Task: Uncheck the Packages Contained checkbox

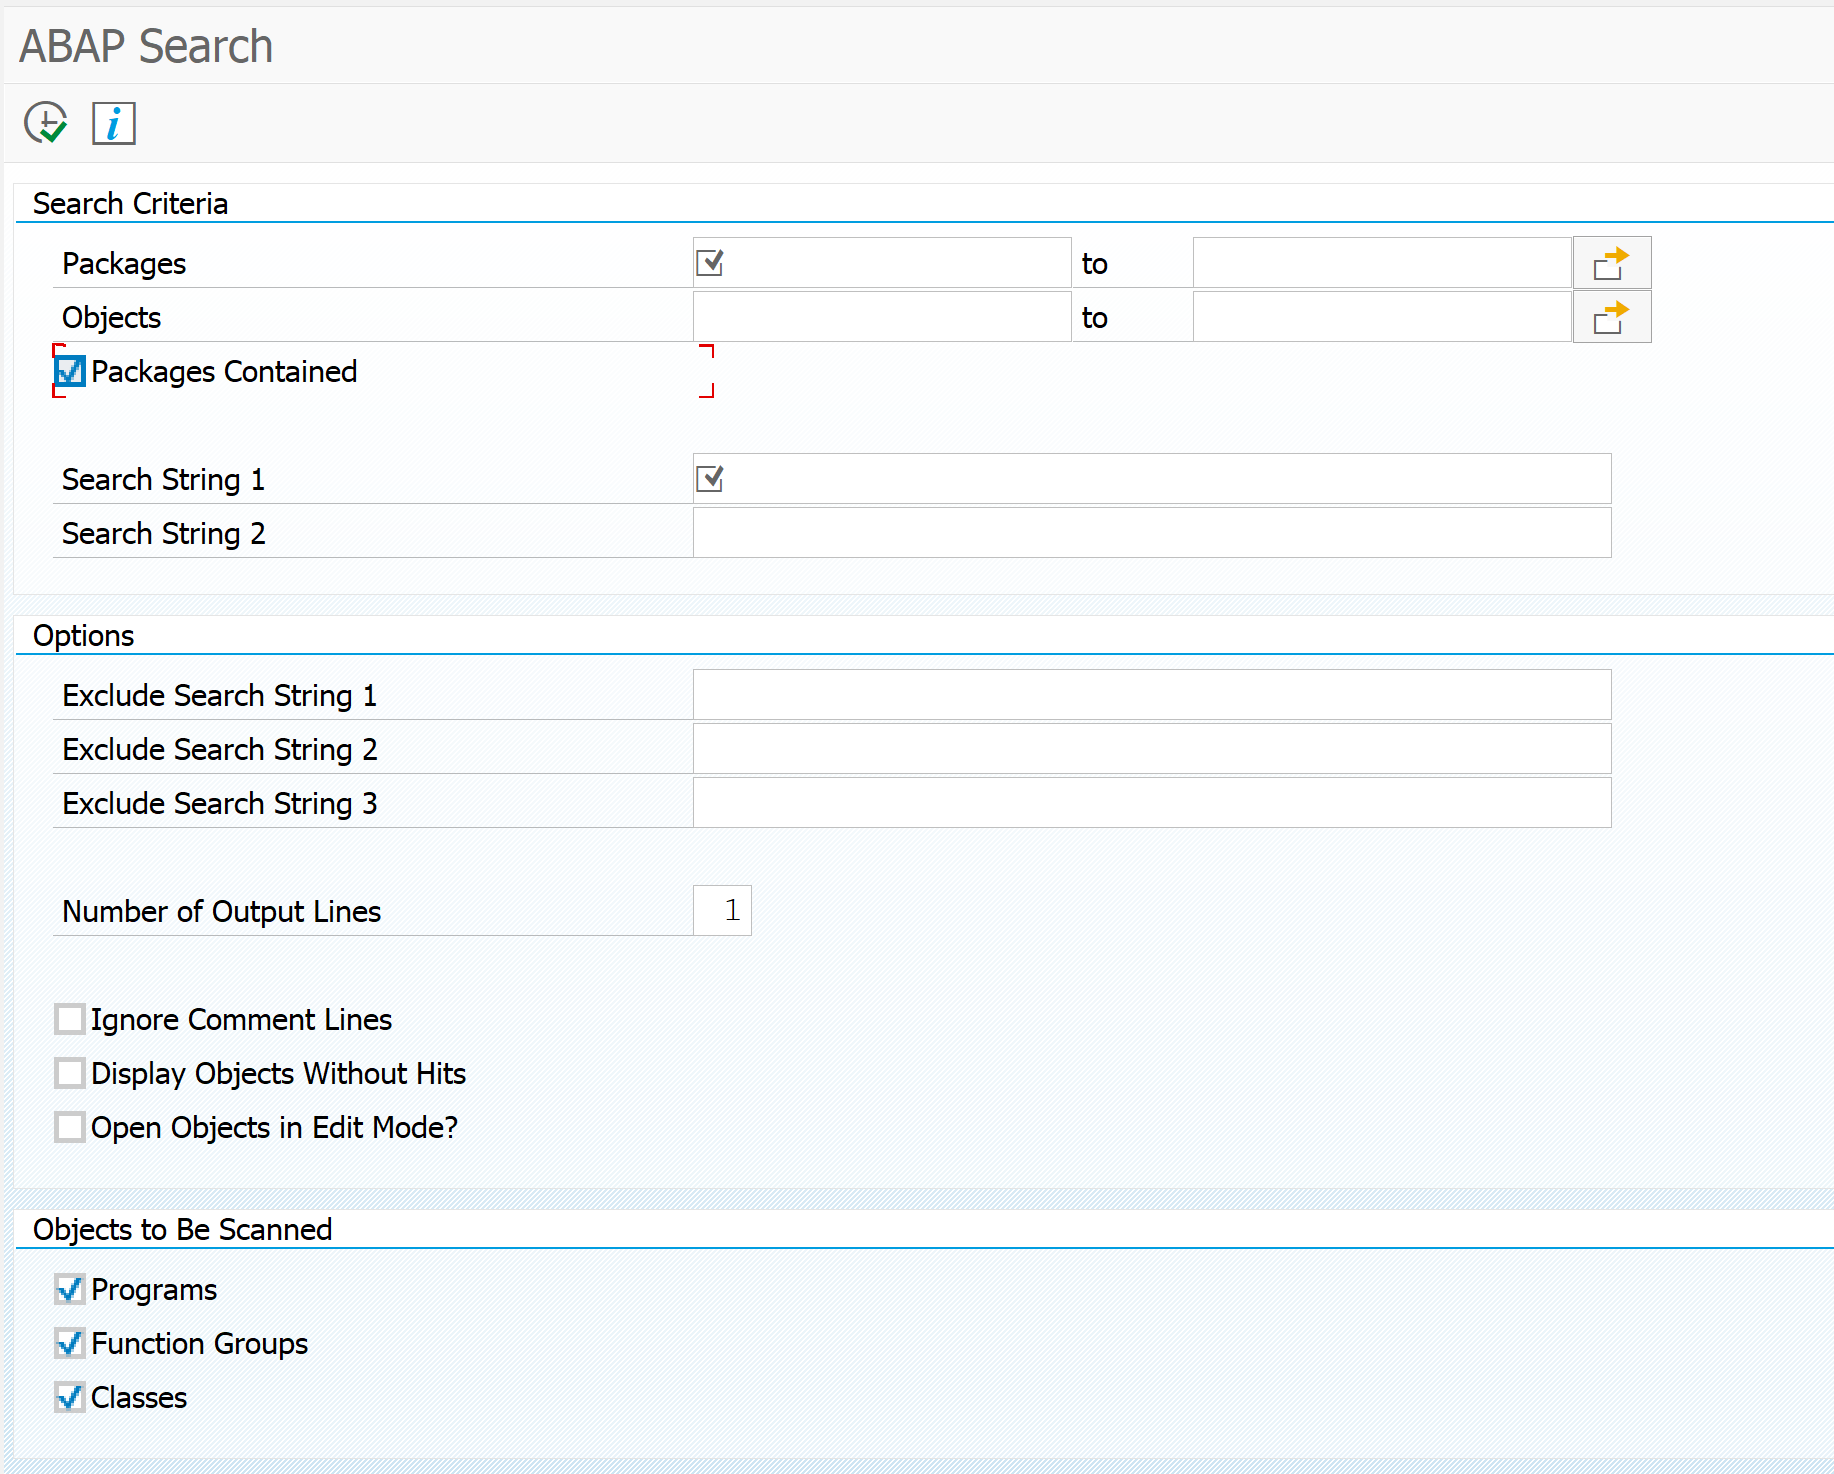Action: coord(68,371)
